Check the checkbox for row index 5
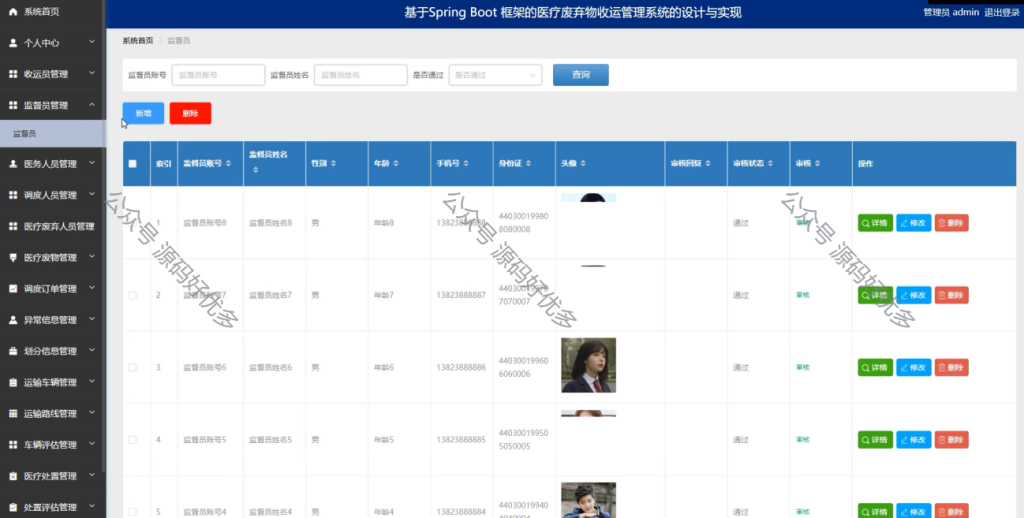This screenshot has height=518, width=1024. point(133,512)
